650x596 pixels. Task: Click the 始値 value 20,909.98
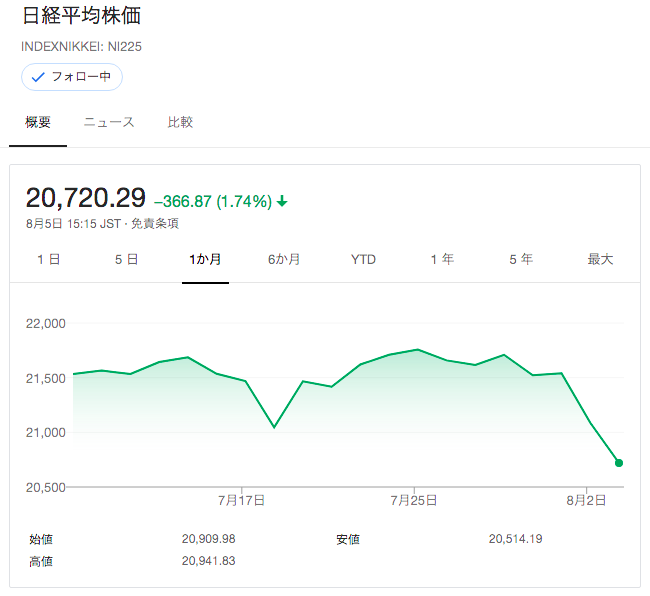coord(209,539)
